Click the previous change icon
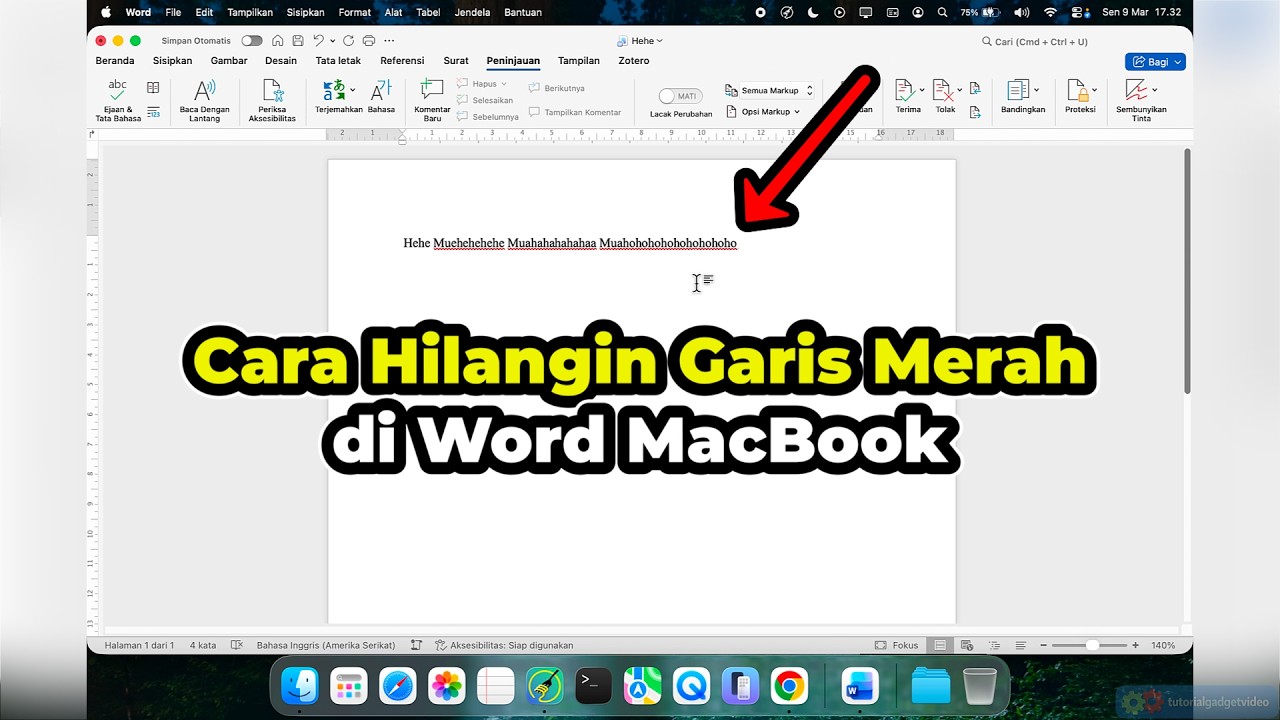This screenshot has width=1280, height=720. (x=975, y=88)
